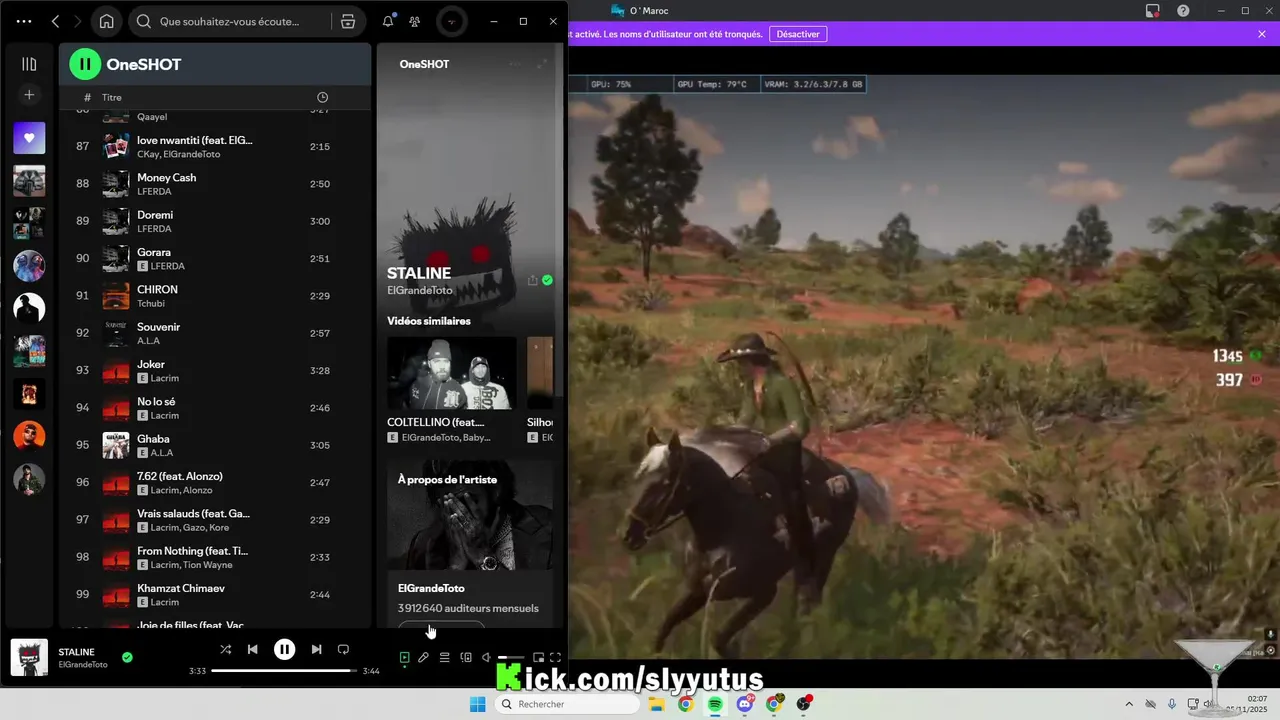Expand the Now Playing view

tap(542, 64)
